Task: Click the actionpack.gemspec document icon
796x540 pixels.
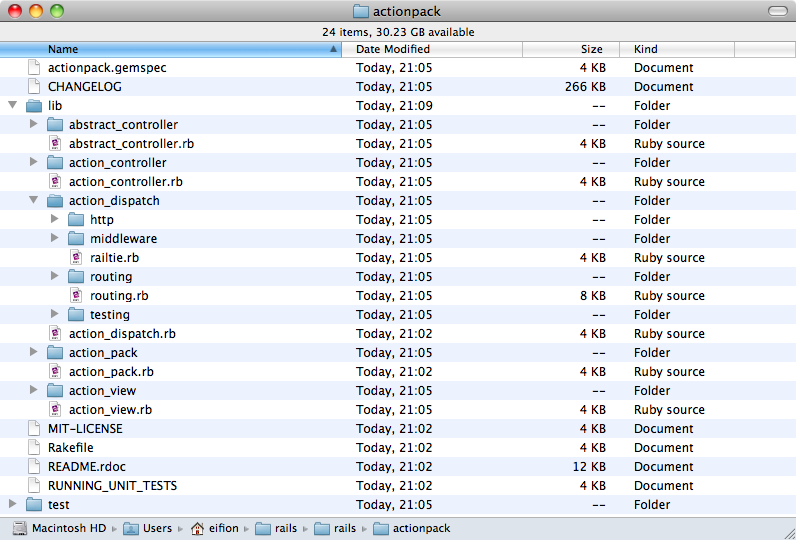Action: [34, 68]
